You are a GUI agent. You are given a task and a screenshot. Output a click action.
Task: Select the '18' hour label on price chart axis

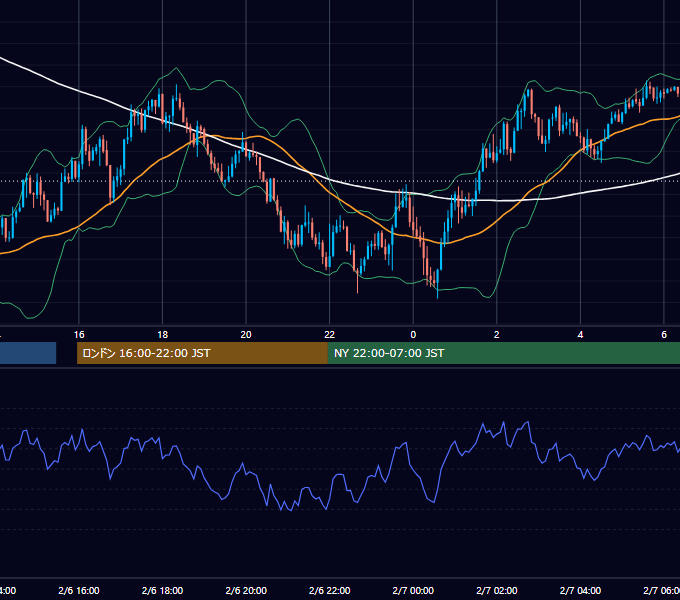coord(162,335)
